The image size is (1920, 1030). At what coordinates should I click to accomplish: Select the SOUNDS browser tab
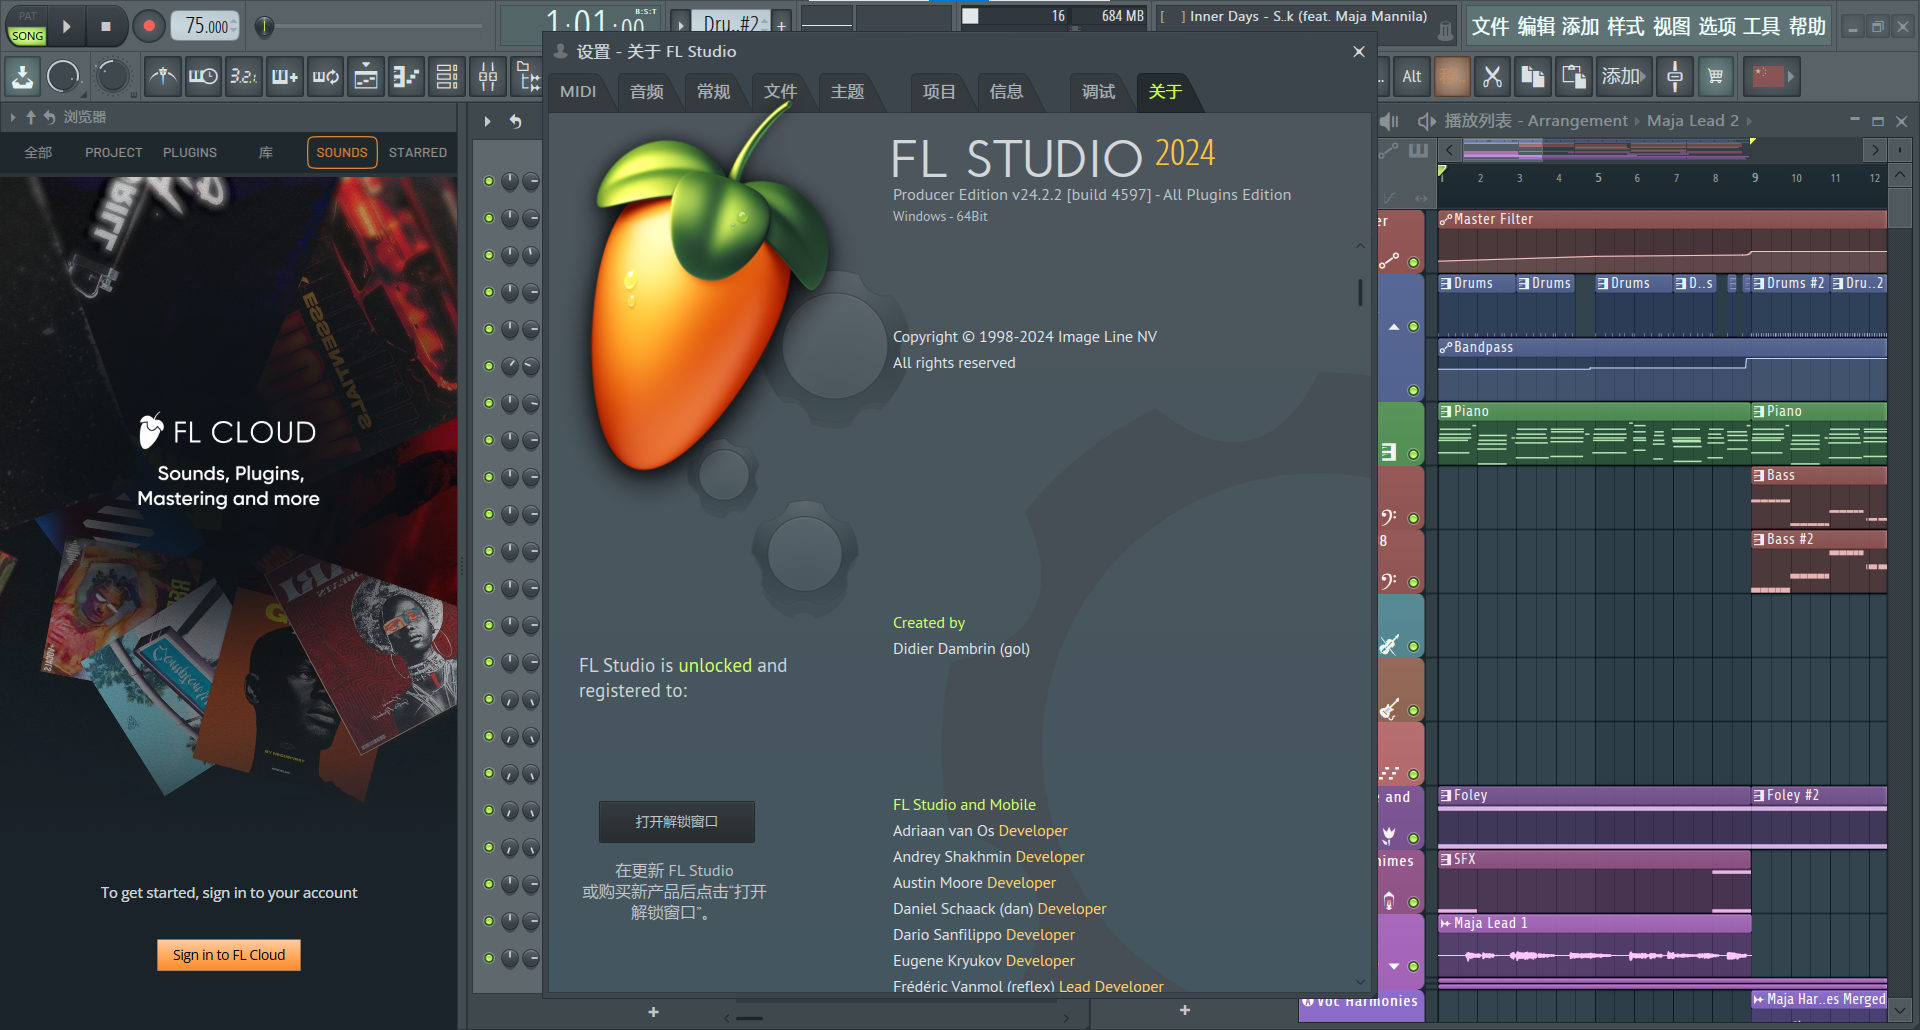pyautogui.click(x=342, y=153)
